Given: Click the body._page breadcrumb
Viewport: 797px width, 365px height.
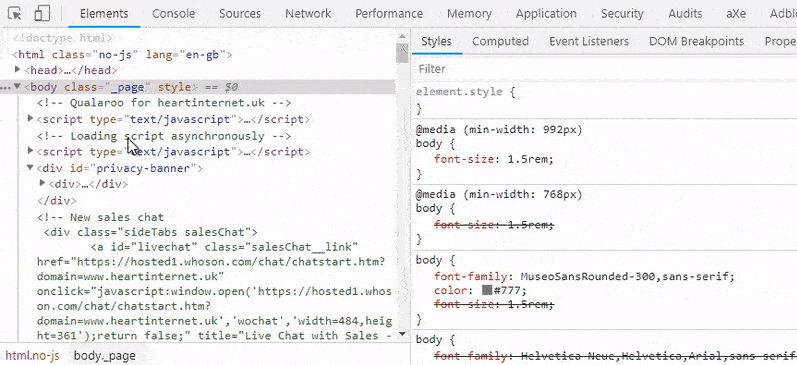Looking at the screenshot, I should [x=105, y=355].
